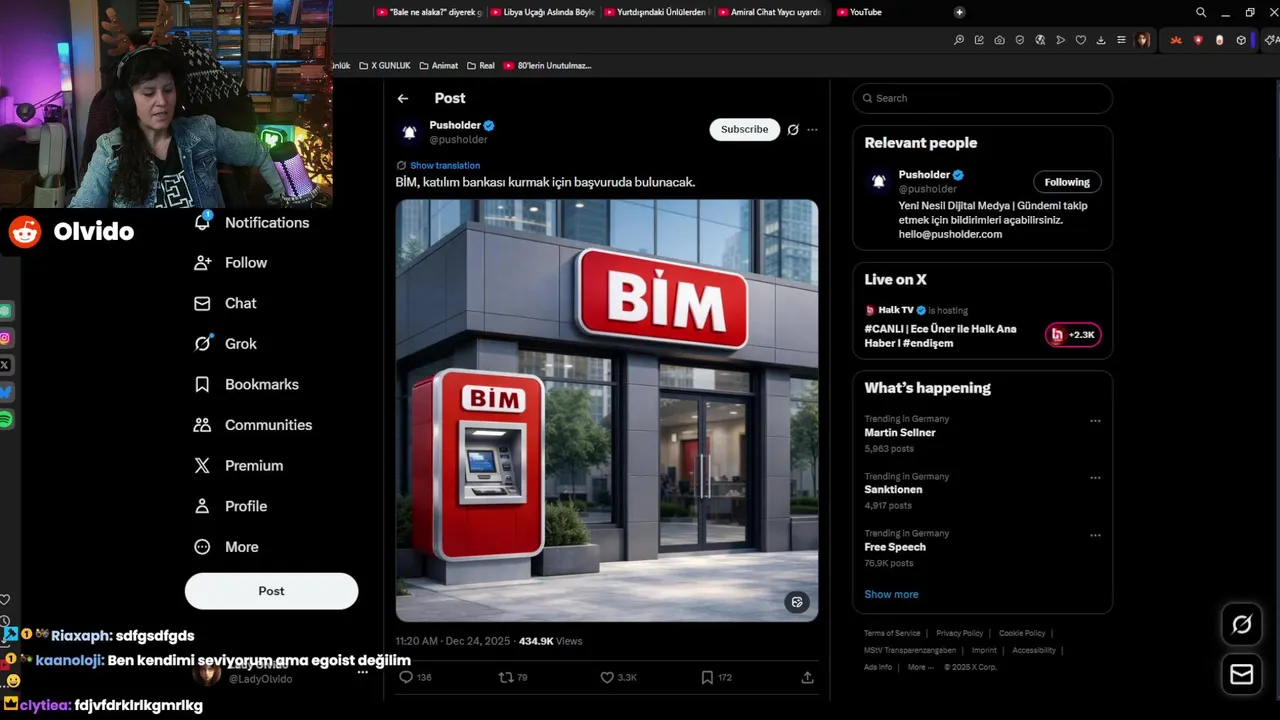Open the BİM bank building image
The width and height of the screenshot is (1280, 720).
(x=607, y=410)
